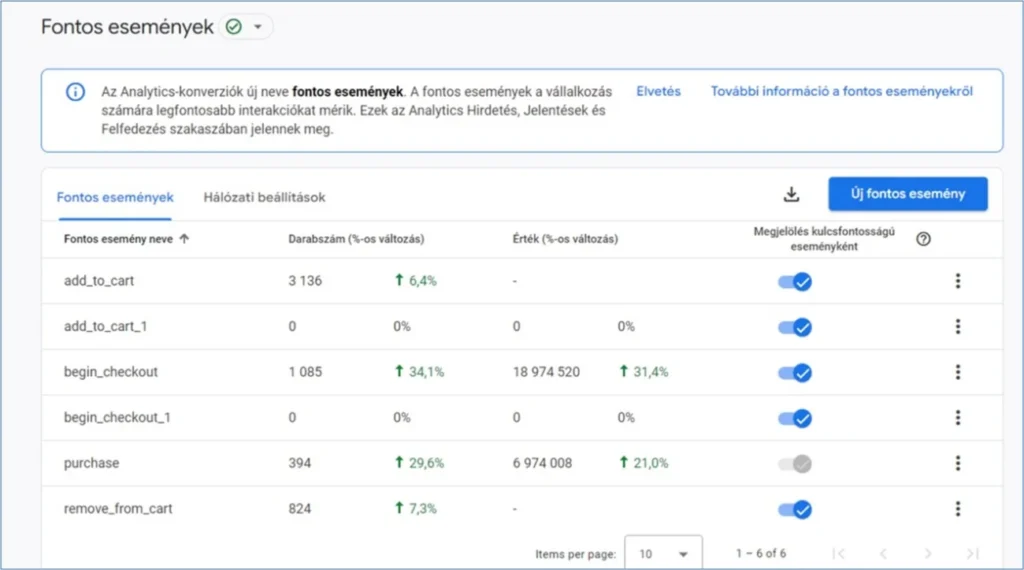Screen dimensions: 1024x570
Task: Open the three-dot menu for purchase row
Action: click(957, 463)
